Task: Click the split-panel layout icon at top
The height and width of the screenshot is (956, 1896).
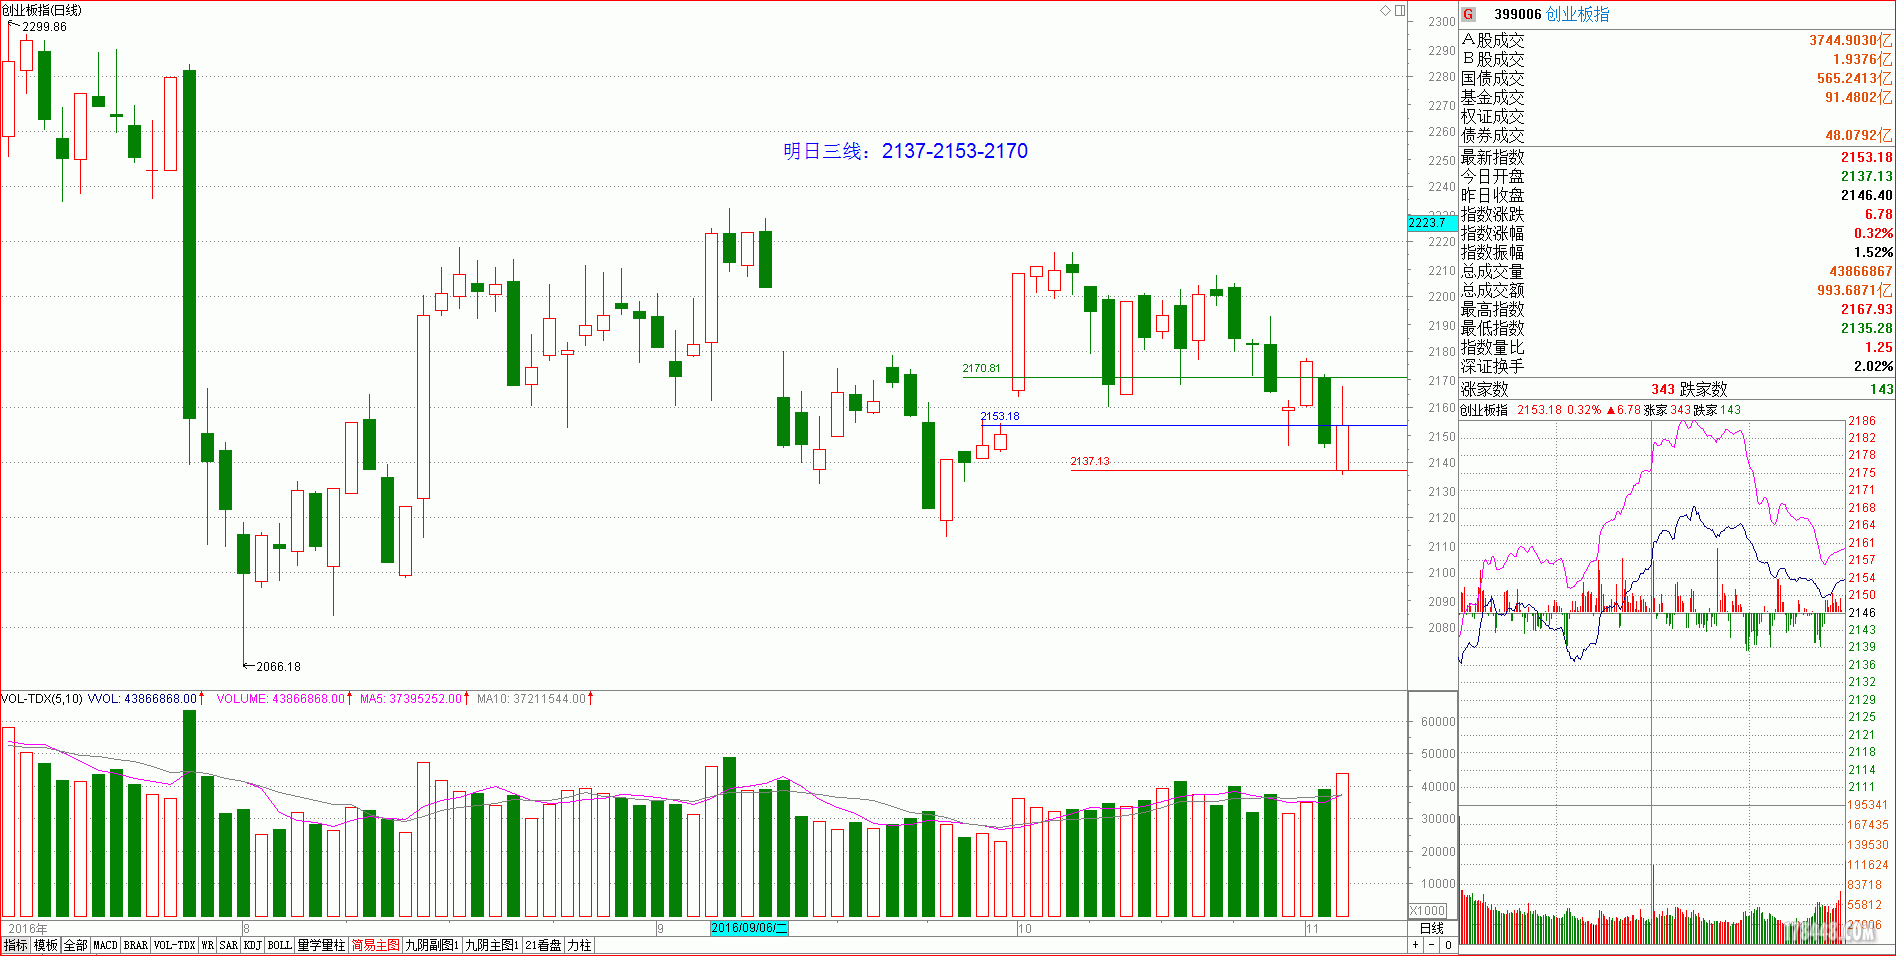Action: 1401,10
